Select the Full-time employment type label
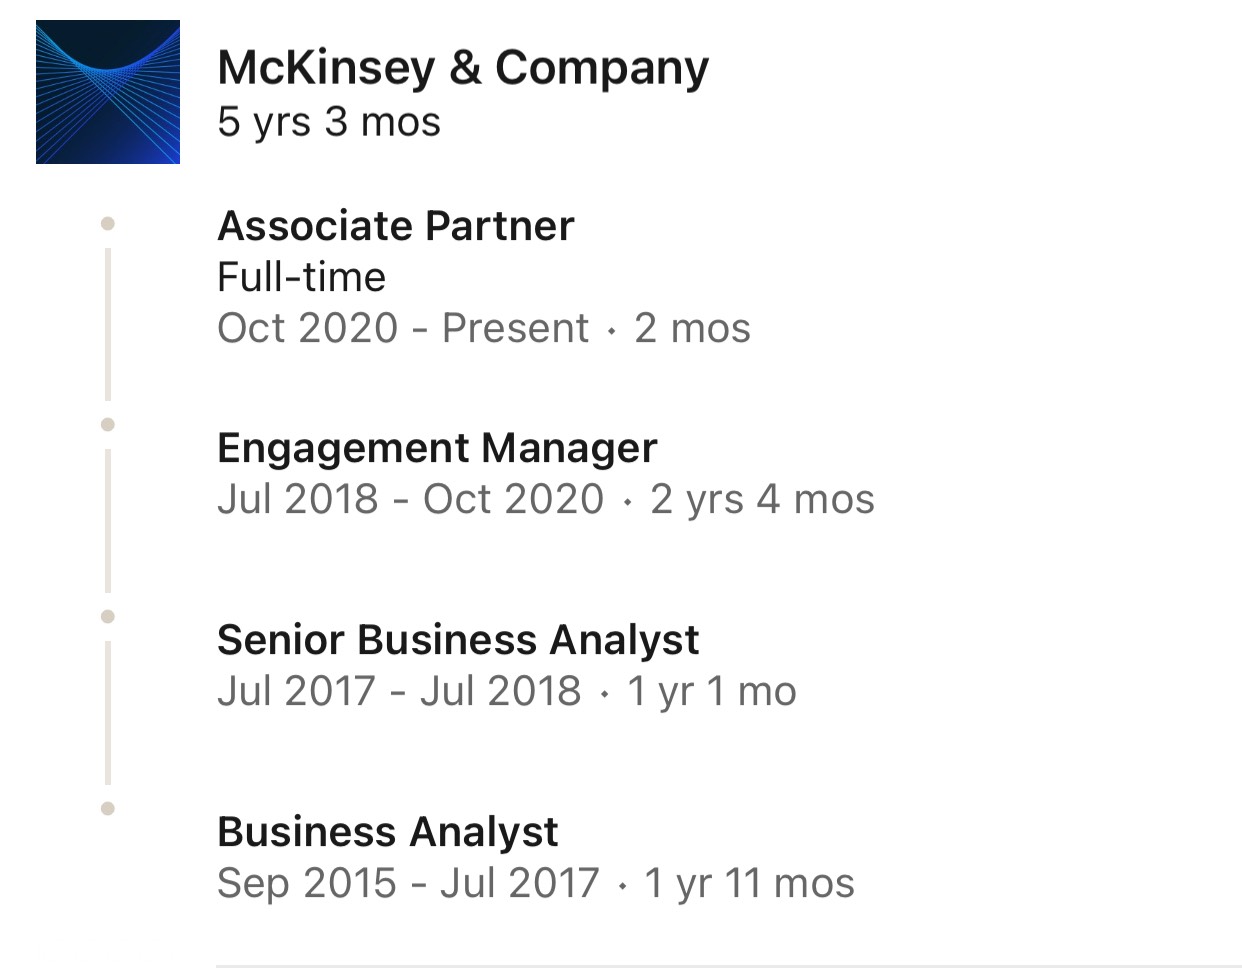This screenshot has height=979, width=1242. click(301, 277)
